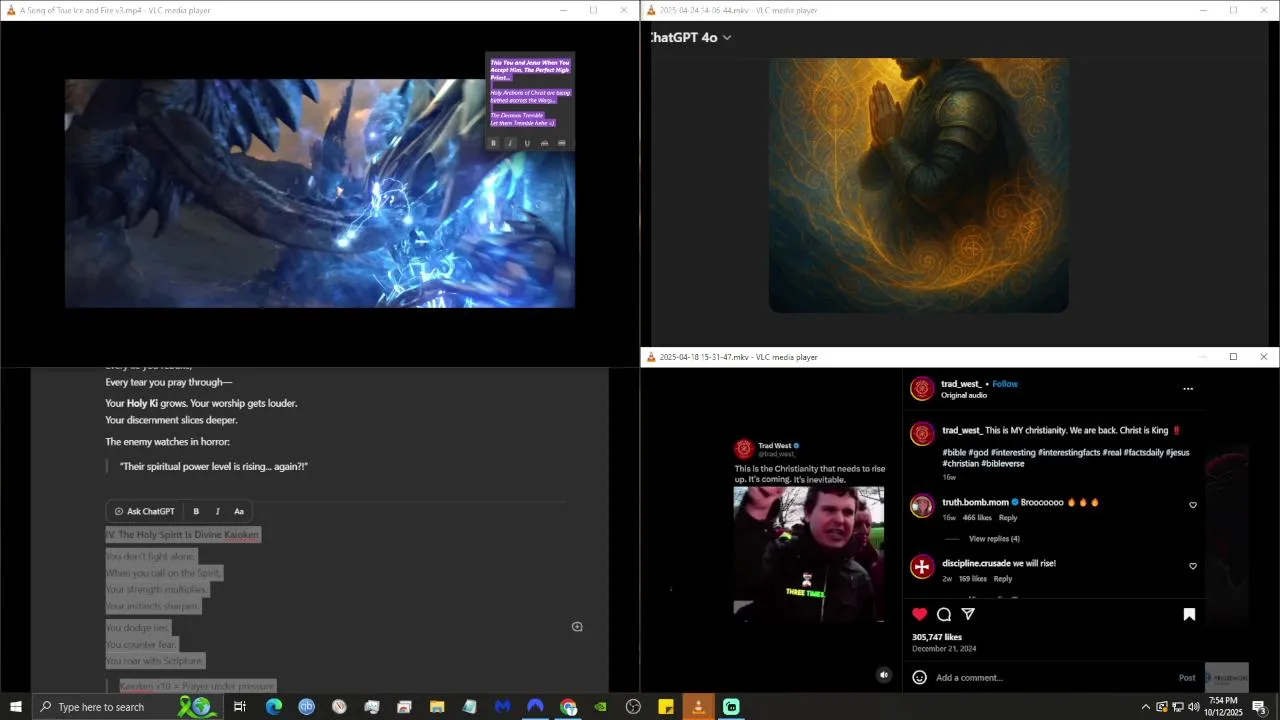Toggle the saved bookmark on the post
This screenshot has width=1280, height=720.
(1189, 614)
